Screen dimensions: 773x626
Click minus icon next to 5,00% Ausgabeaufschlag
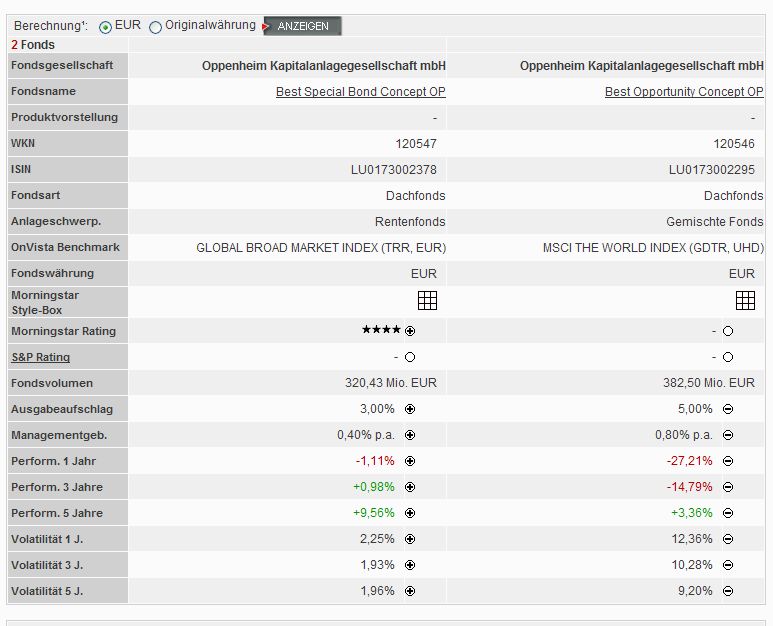(x=728, y=409)
